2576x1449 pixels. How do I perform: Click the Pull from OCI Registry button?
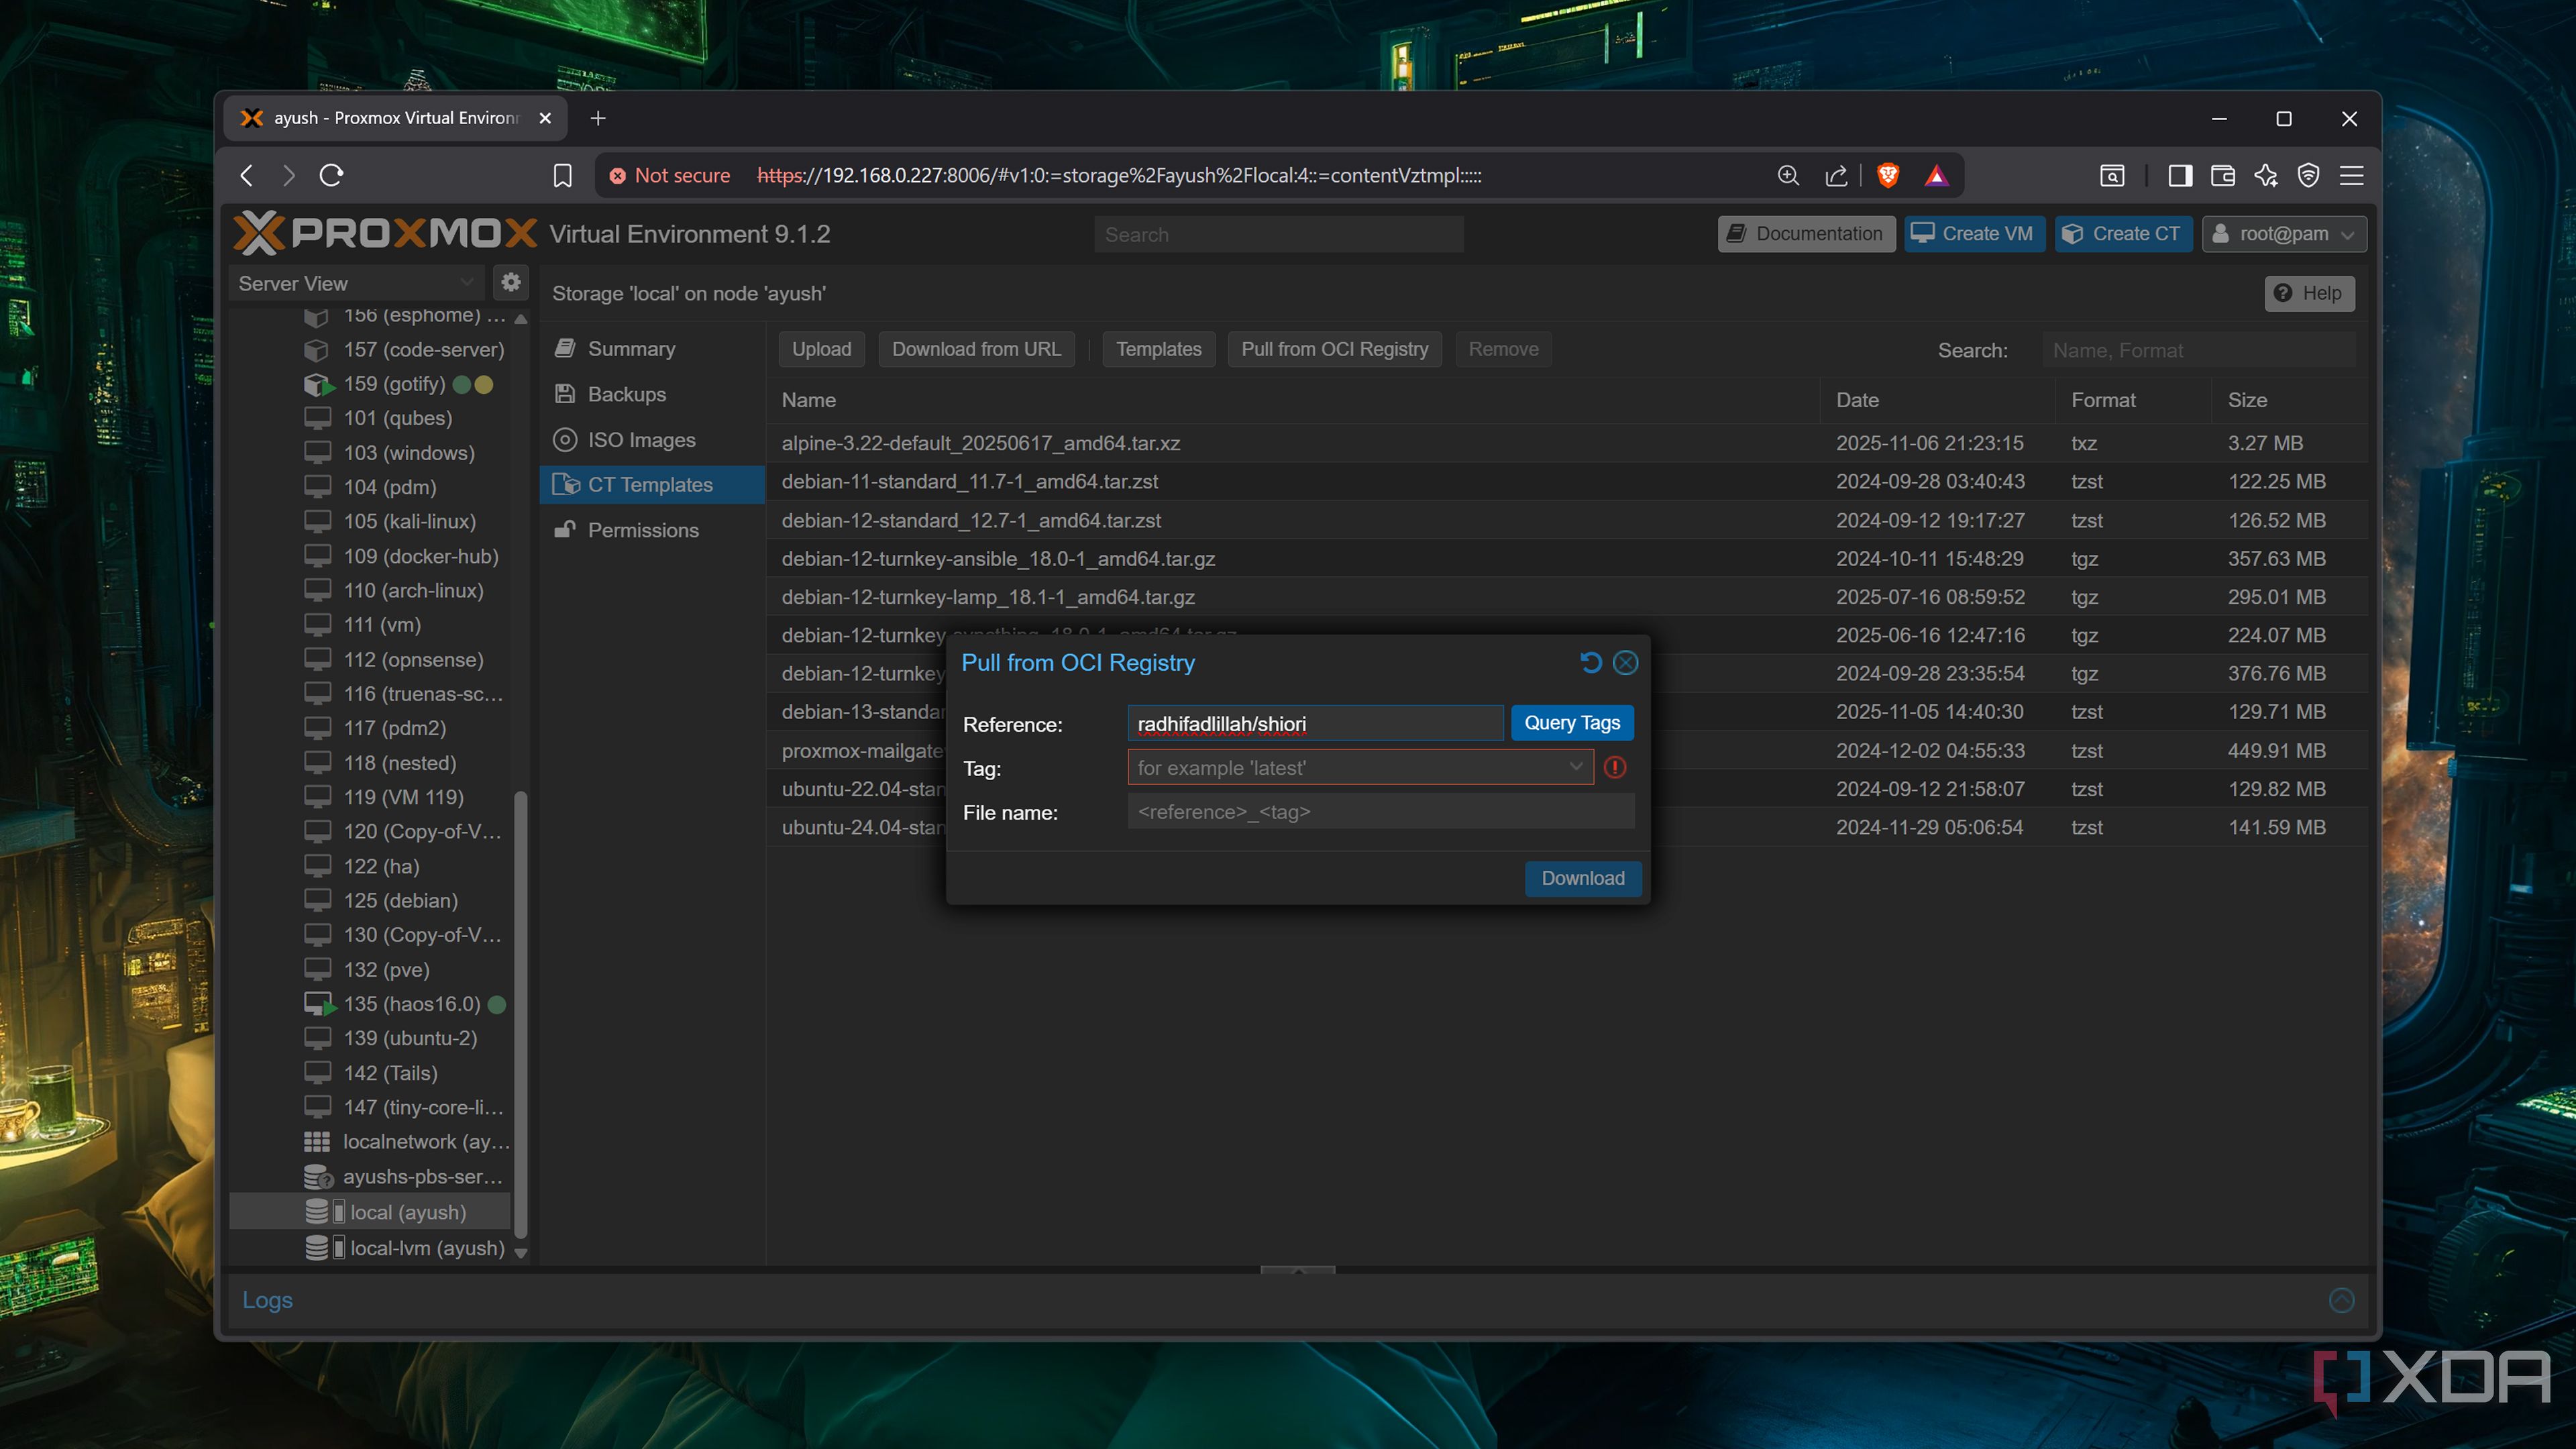click(x=1334, y=349)
